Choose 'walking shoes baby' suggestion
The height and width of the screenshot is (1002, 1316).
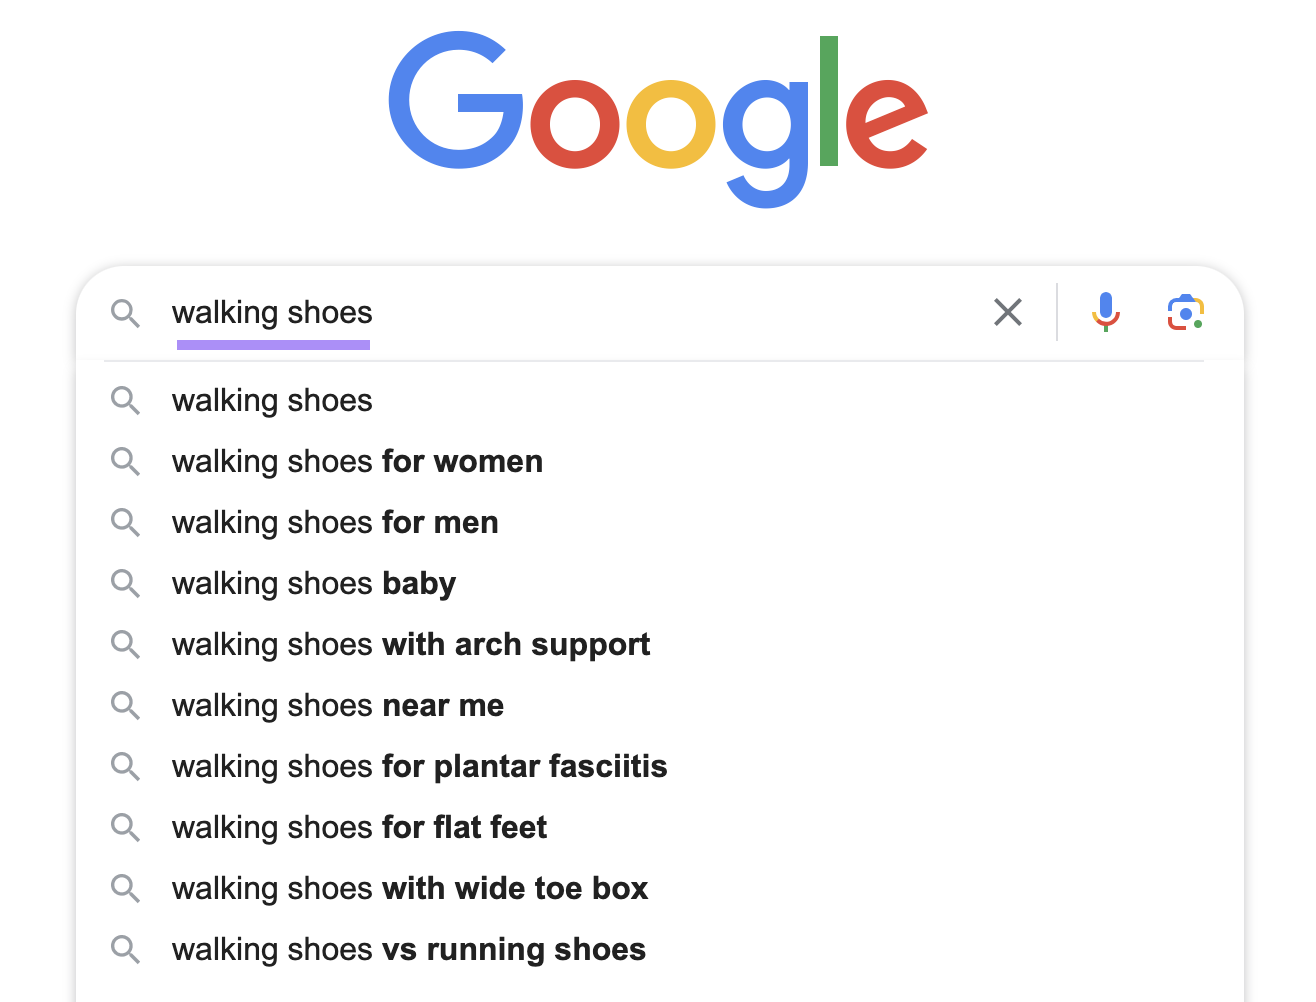[x=313, y=583]
